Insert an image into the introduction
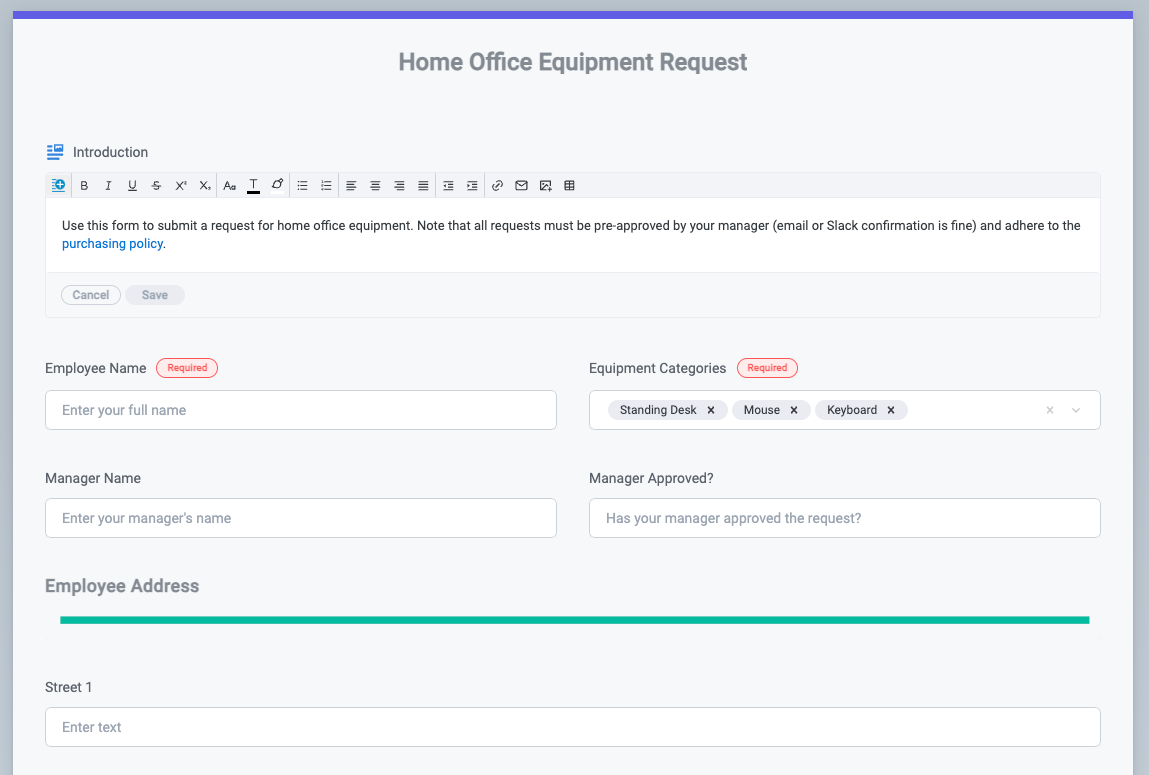The width and height of the screenshot is (1149, 775). point(545,185)
